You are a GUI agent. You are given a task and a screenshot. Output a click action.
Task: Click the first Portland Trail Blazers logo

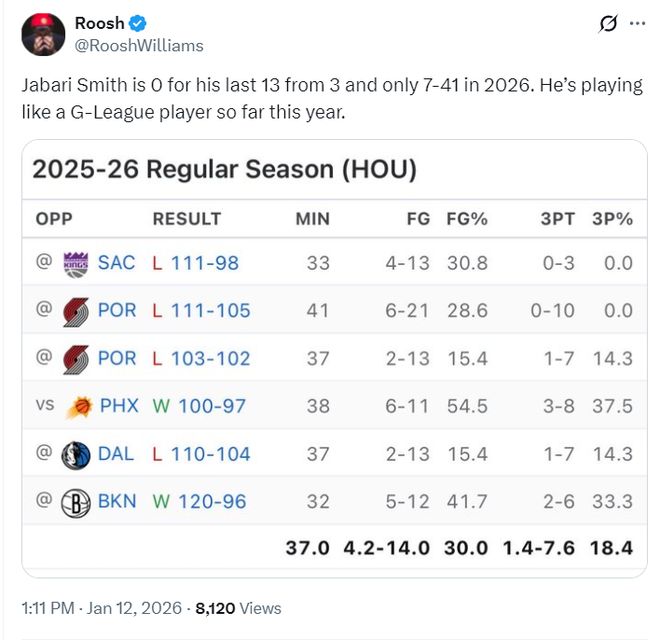(x=76, y=311)
